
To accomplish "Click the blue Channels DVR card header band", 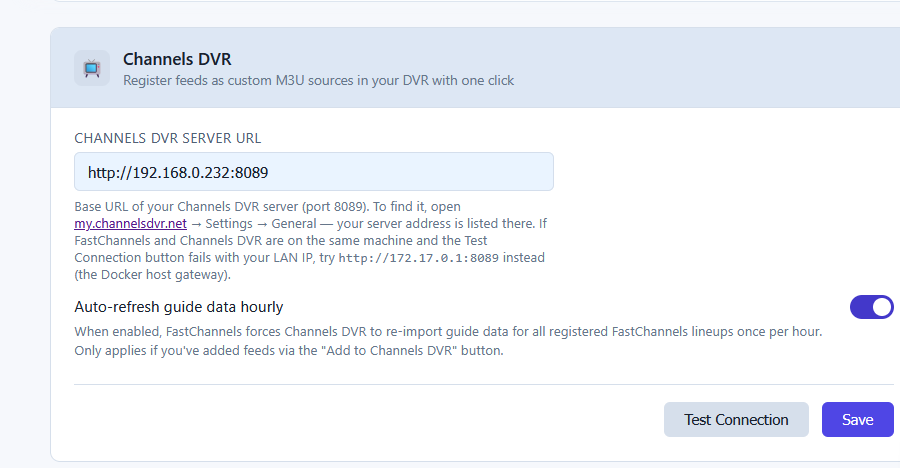I will click(475, 68).
